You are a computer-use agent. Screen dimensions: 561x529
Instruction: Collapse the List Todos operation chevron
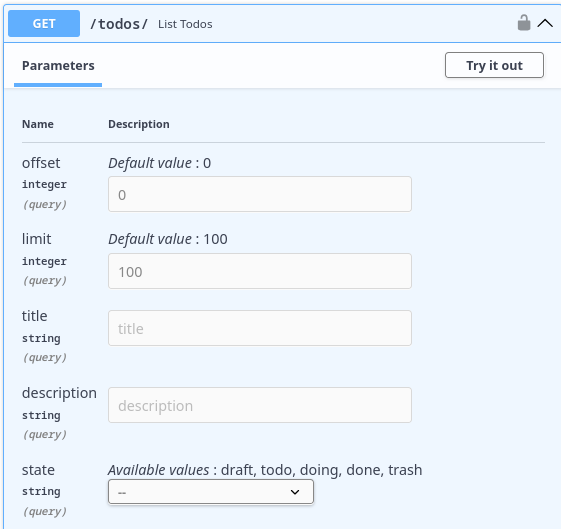coord(545,24)
